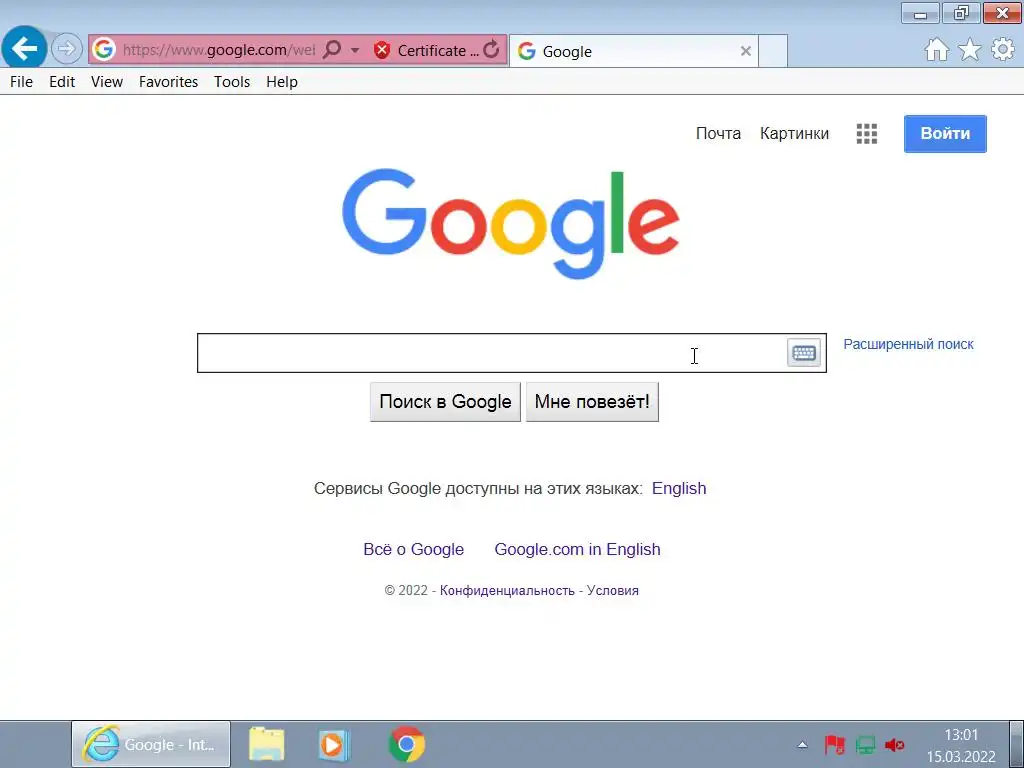Click the Action Center flag tray icon

[834, 744]
